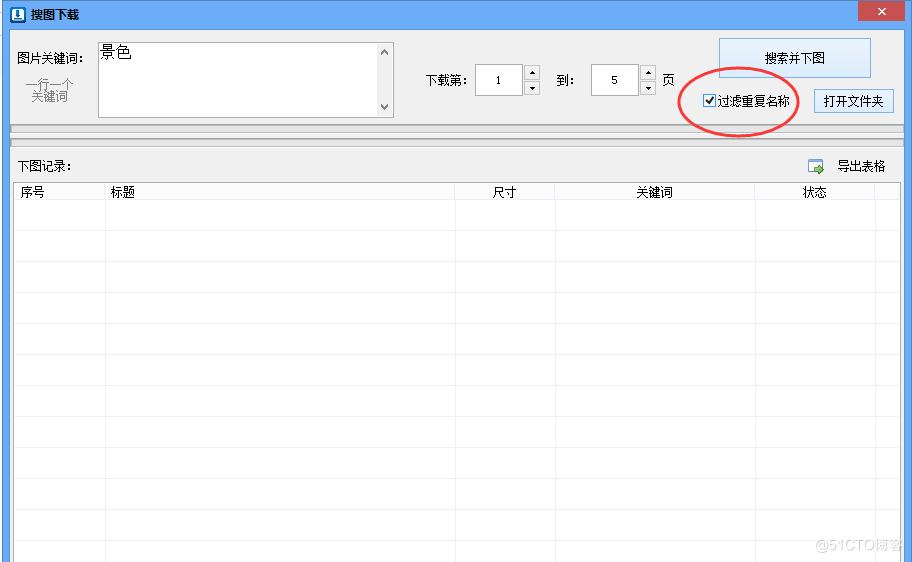Screen dimensions: 912x562
Task: Click inside the keyword text box
Action: pyautogui.click(x=238, y=80)
